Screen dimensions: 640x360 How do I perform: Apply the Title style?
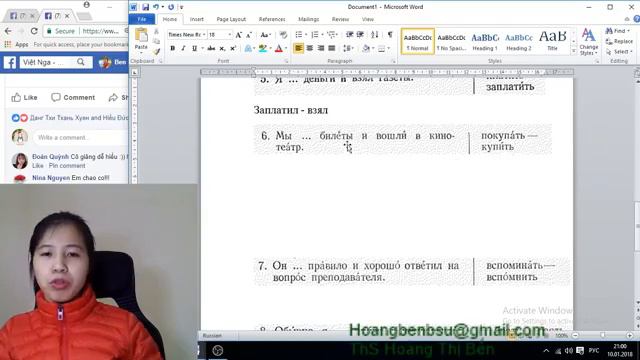553,41
